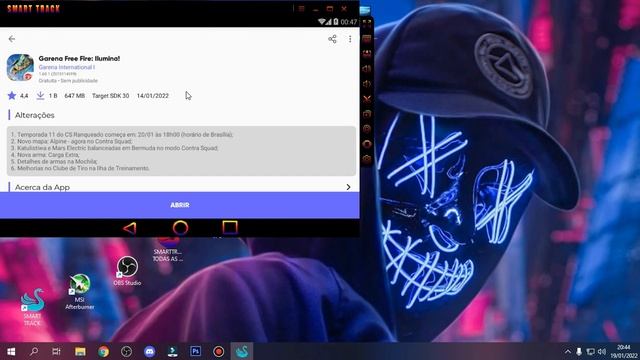
Task: Expand the Acerca da App section
Action: (x=180, y=187)
